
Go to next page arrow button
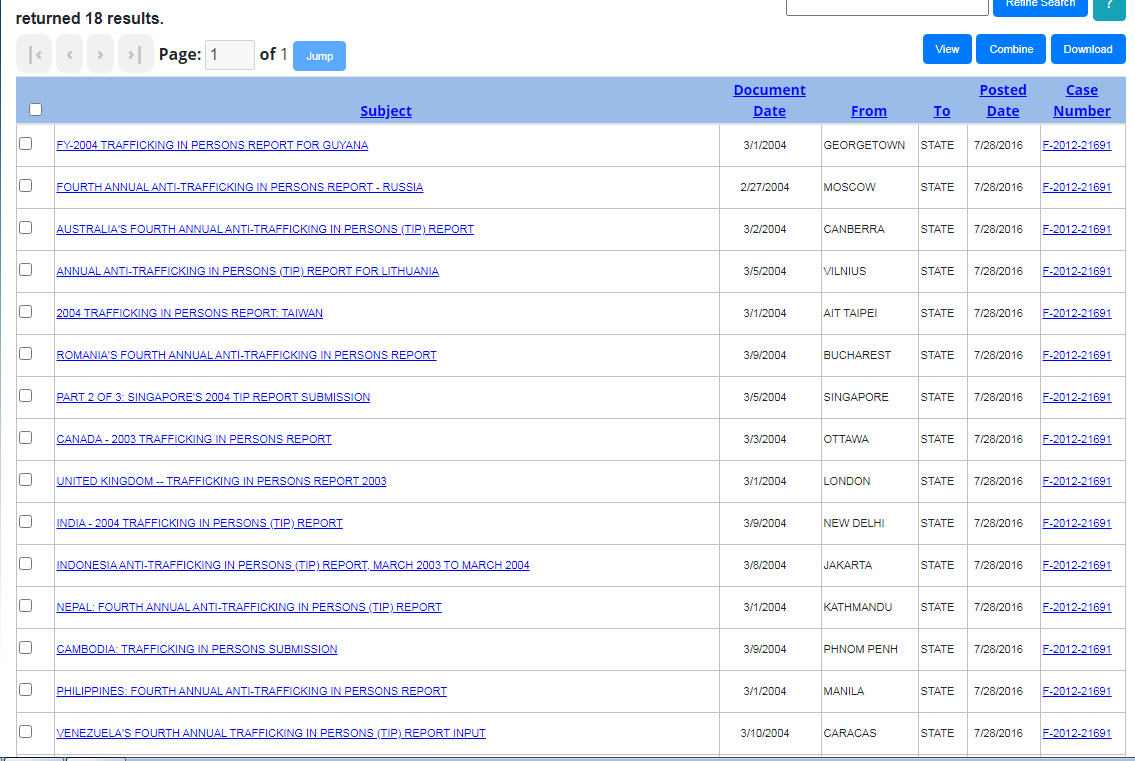[x=100, y=54]
